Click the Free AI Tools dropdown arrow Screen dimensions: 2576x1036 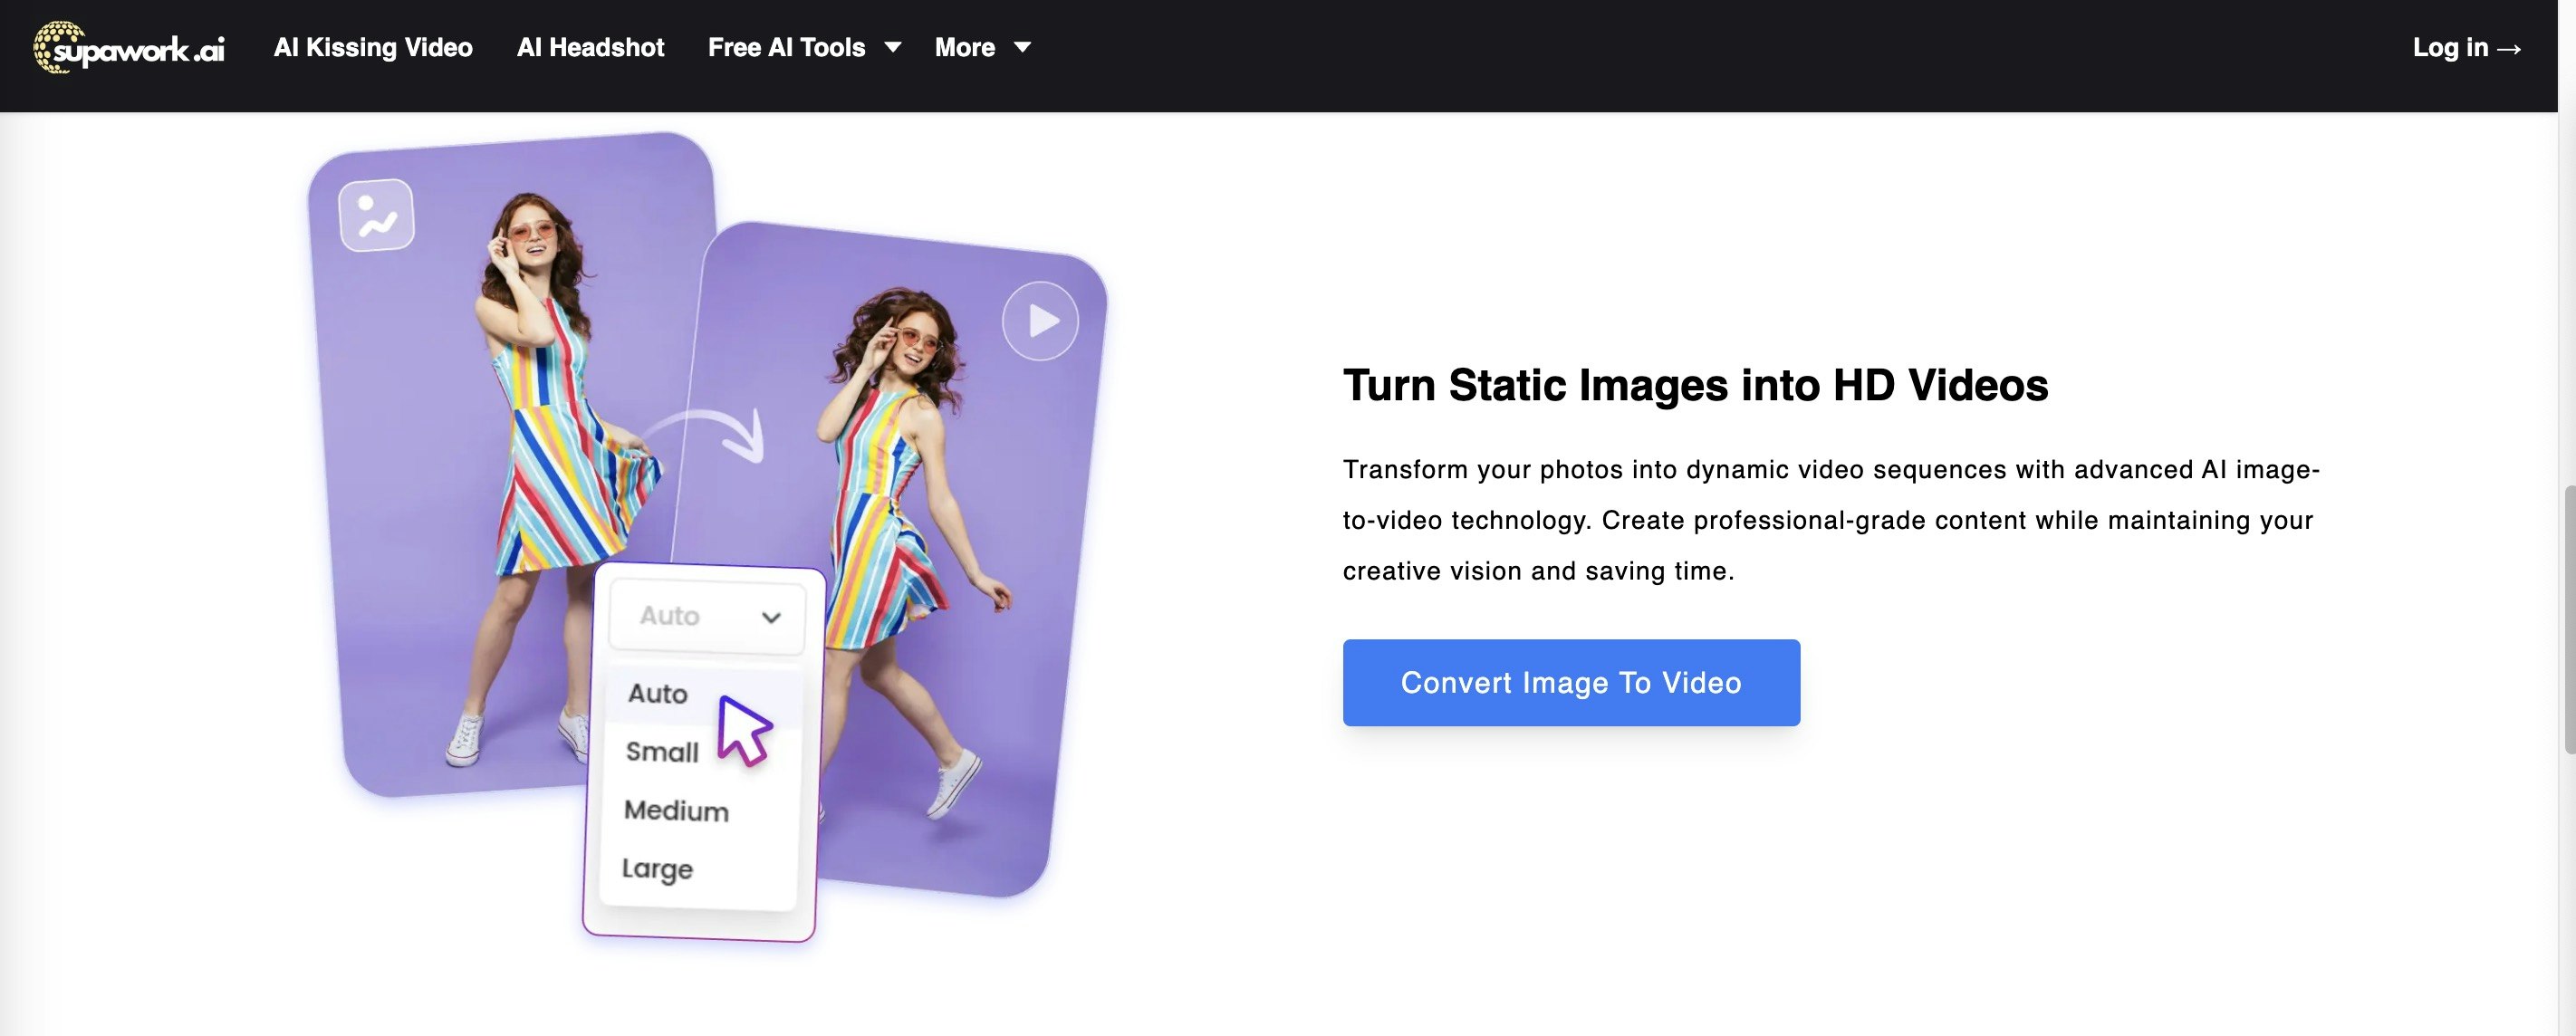click(x=893, y=47)
